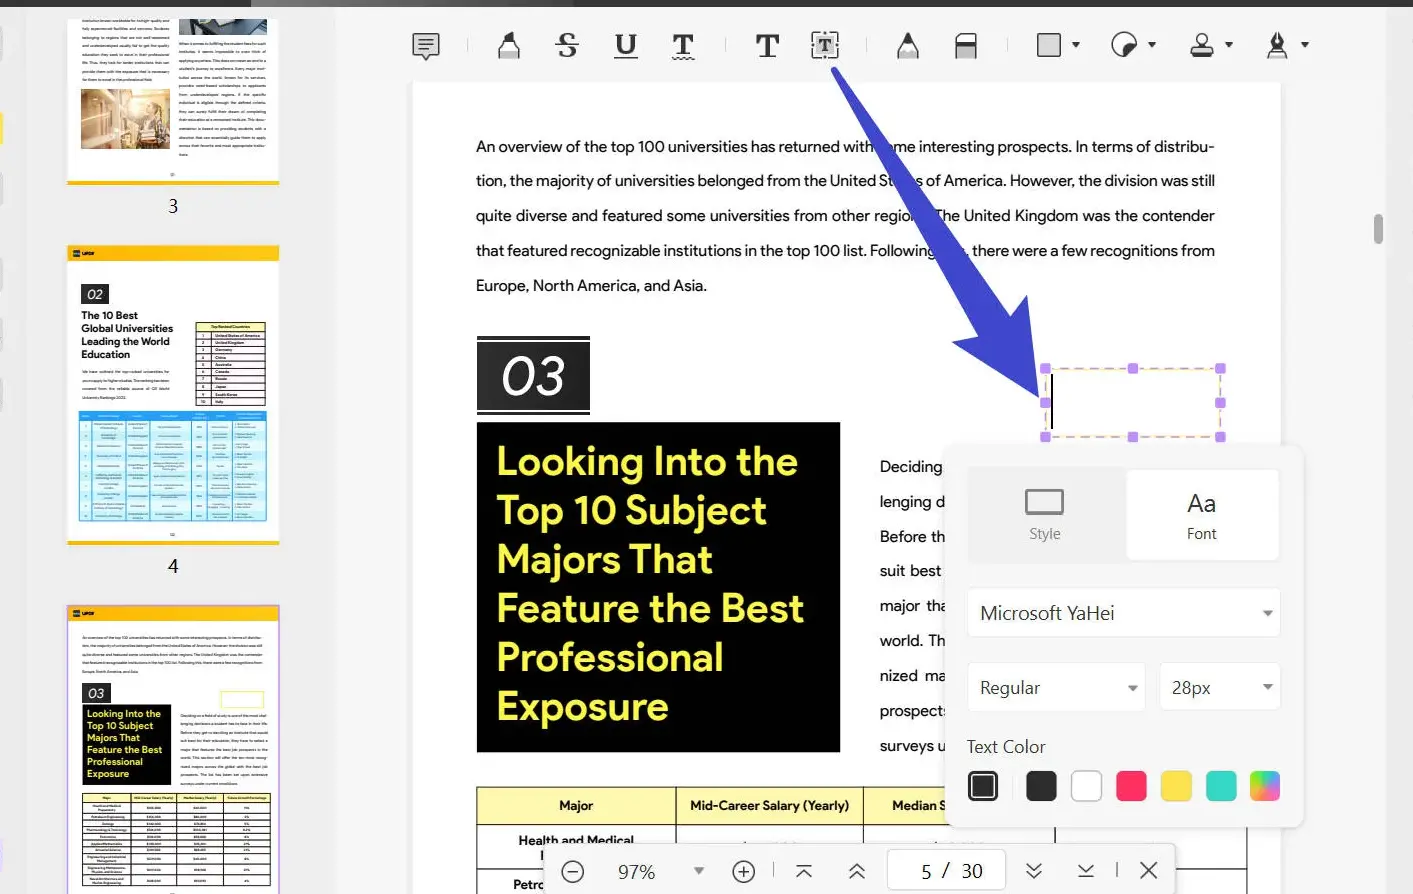Pick the eraser tool
Image resolution: width=1413 pixels, height=894 pixels.
(x=965, y=46)
